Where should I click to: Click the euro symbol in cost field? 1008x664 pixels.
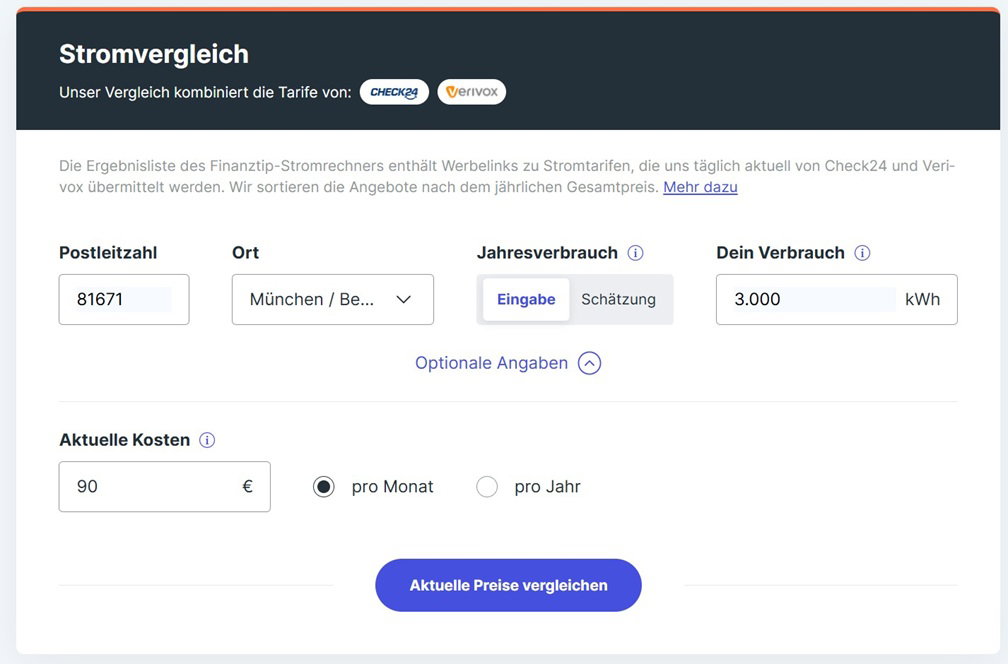[x=248, y=487]
